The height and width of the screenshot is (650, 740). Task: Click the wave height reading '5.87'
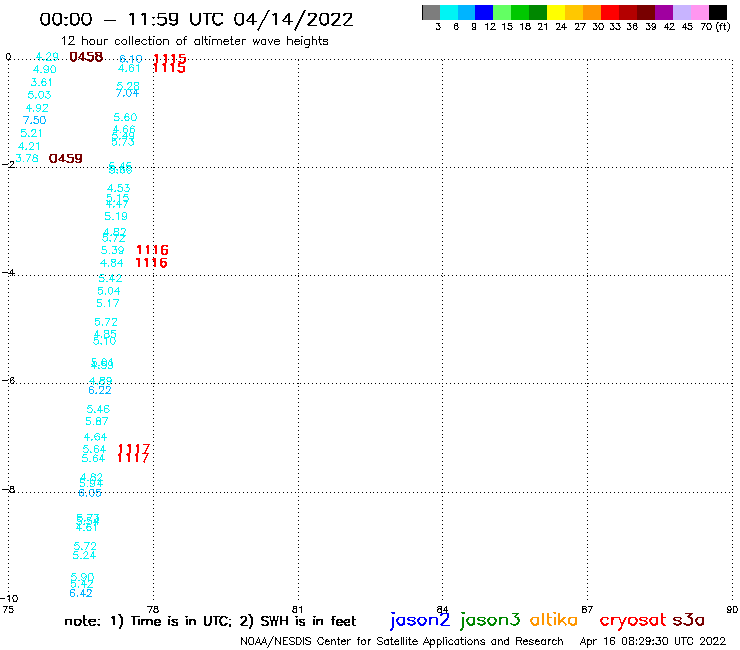coord(97,422)
